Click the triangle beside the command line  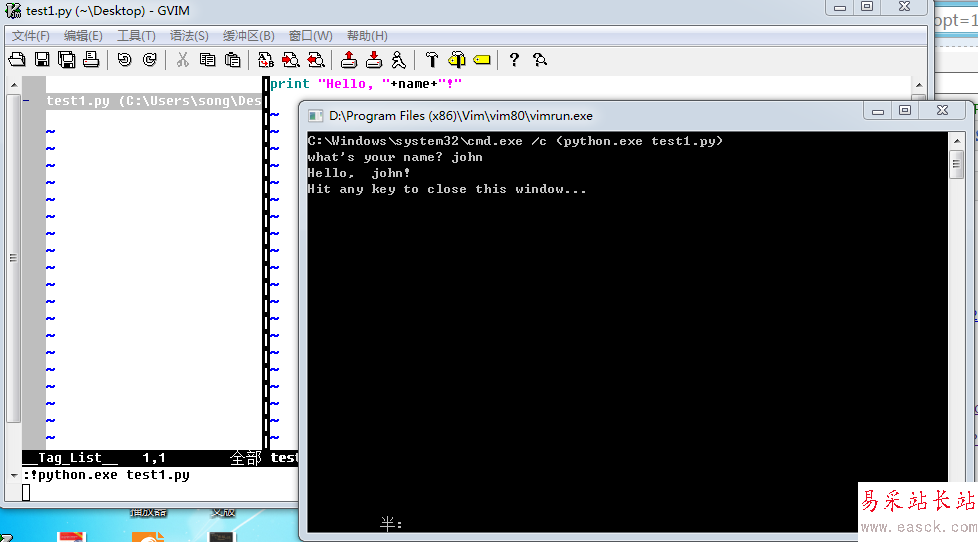(x=14, y=475)
